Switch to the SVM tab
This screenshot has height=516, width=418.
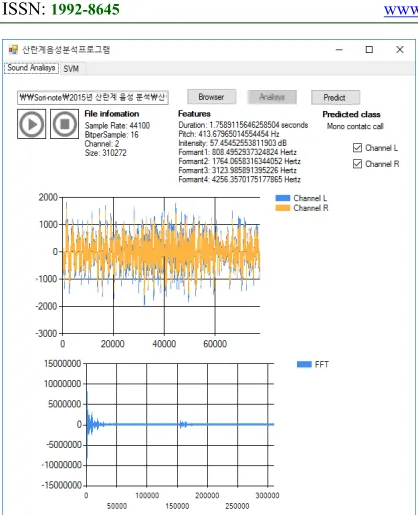tap(71, 69)
